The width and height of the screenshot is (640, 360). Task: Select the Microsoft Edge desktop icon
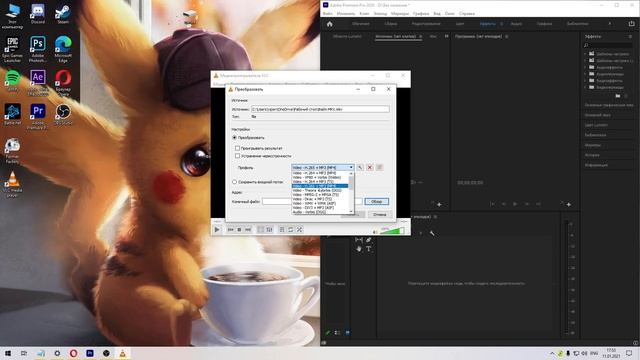pos(63,49)
